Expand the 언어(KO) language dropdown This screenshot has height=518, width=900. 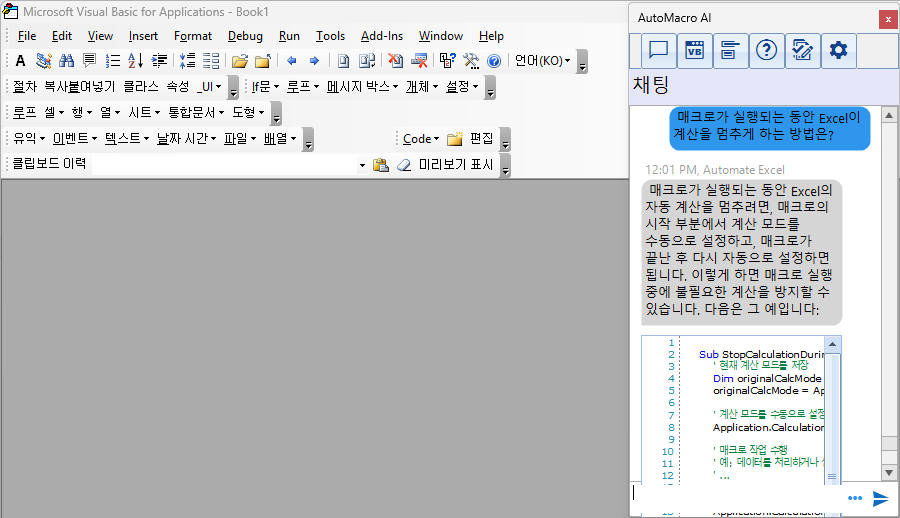click(542, 61)
